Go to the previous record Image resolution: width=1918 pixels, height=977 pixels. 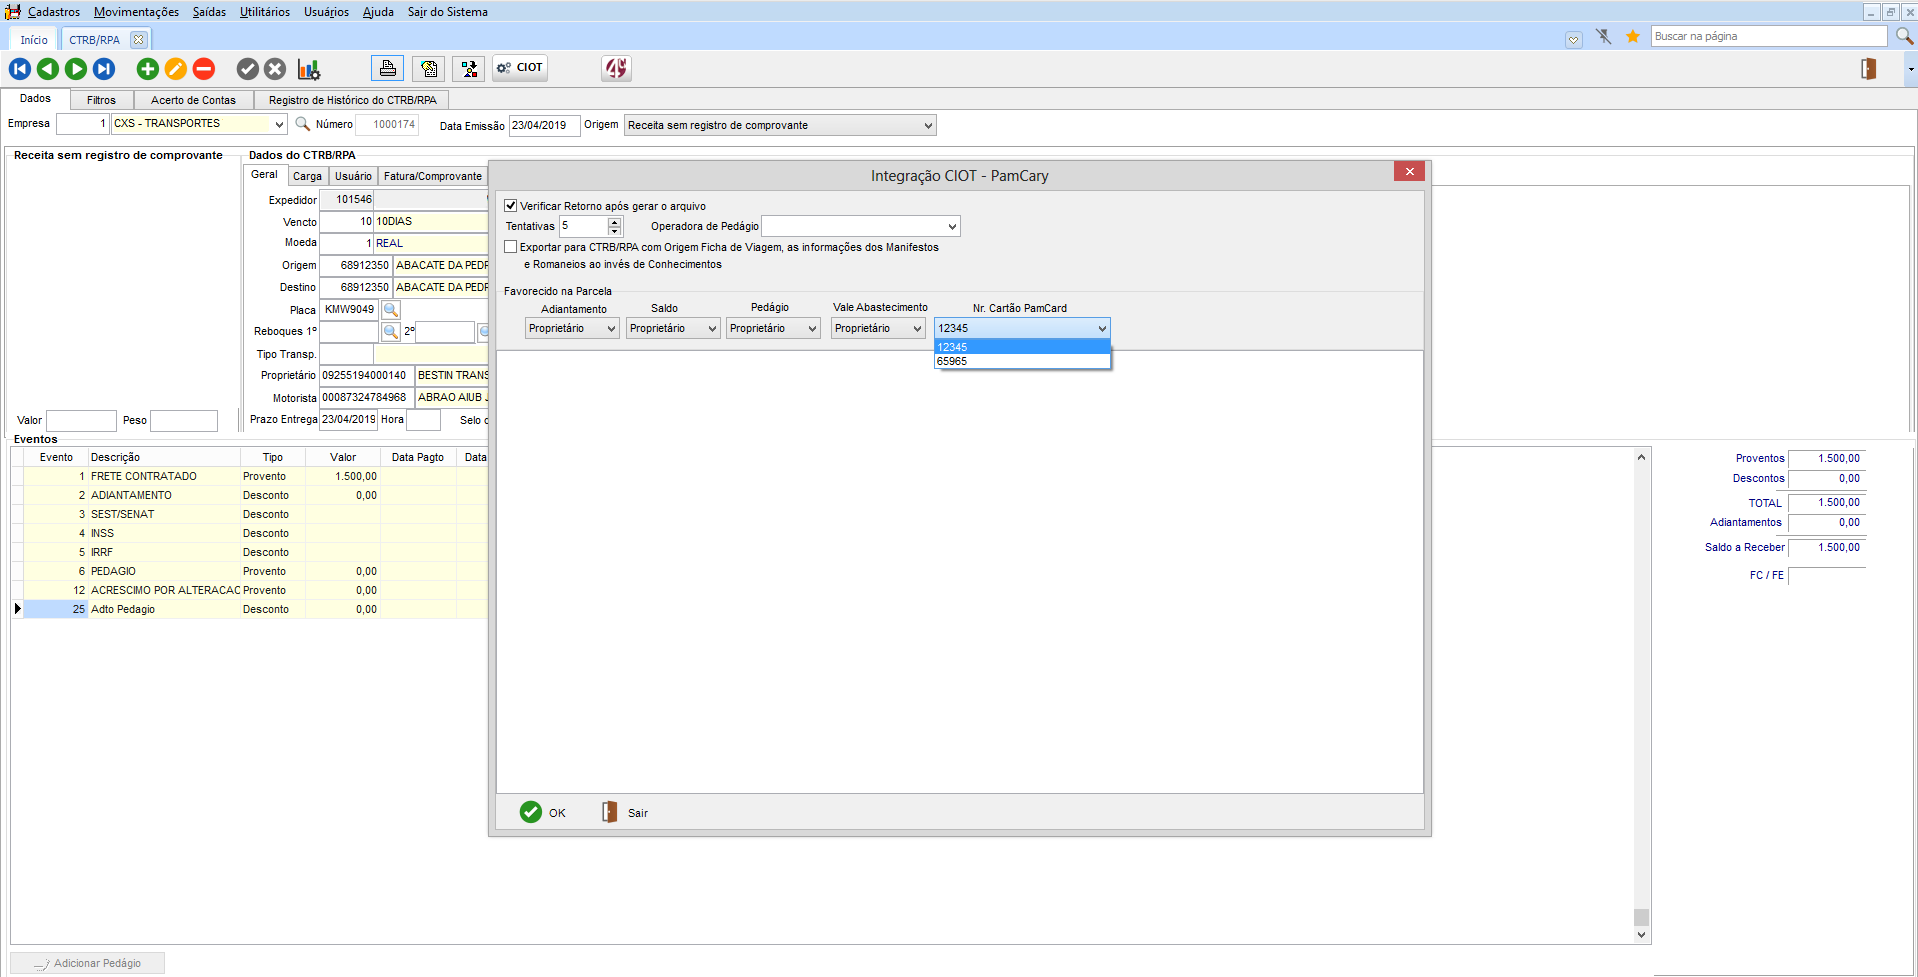48,69
